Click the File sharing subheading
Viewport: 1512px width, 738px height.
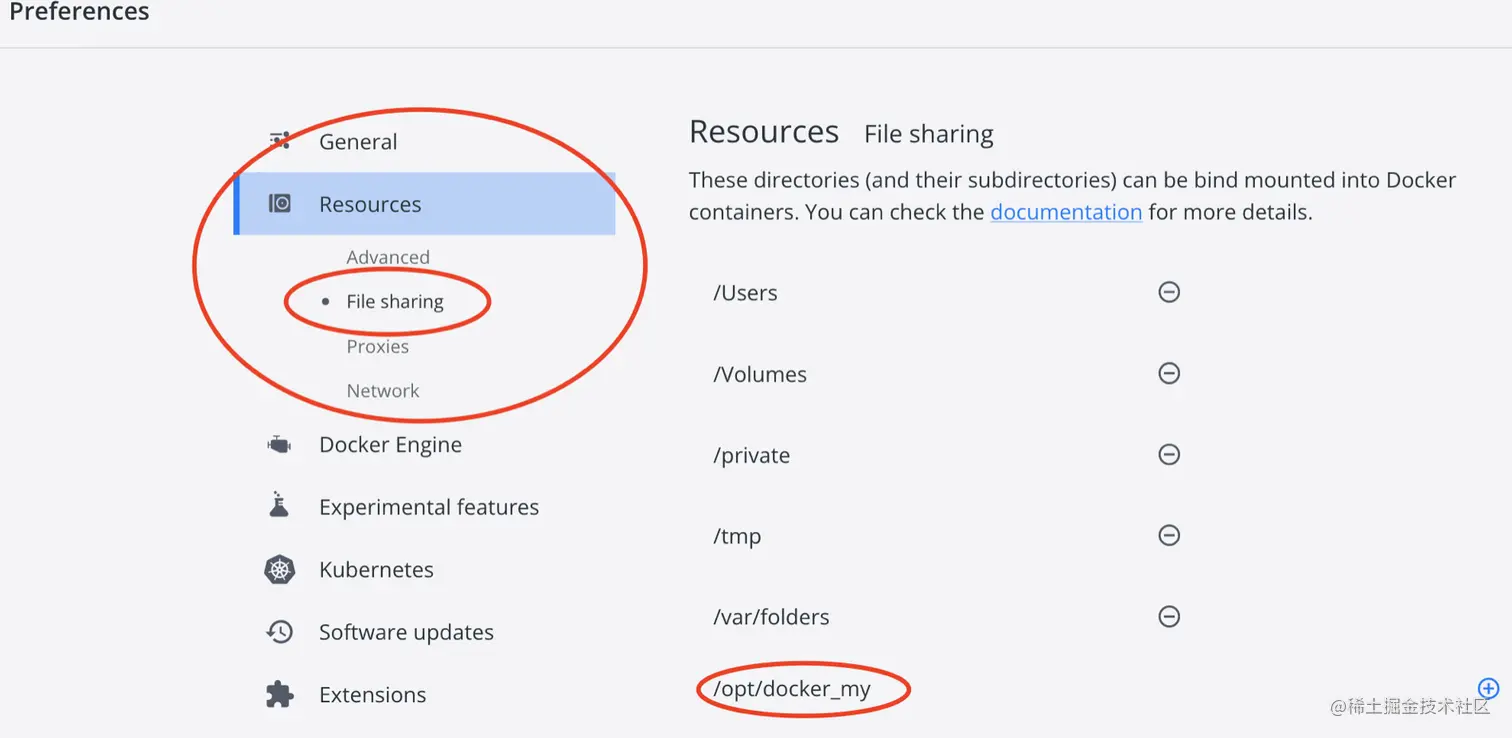[929, 134]
